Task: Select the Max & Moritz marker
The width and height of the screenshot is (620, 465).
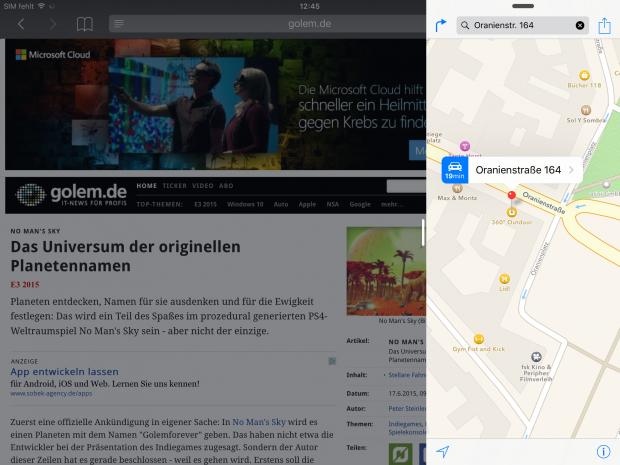Action: [x=457, y=188]
